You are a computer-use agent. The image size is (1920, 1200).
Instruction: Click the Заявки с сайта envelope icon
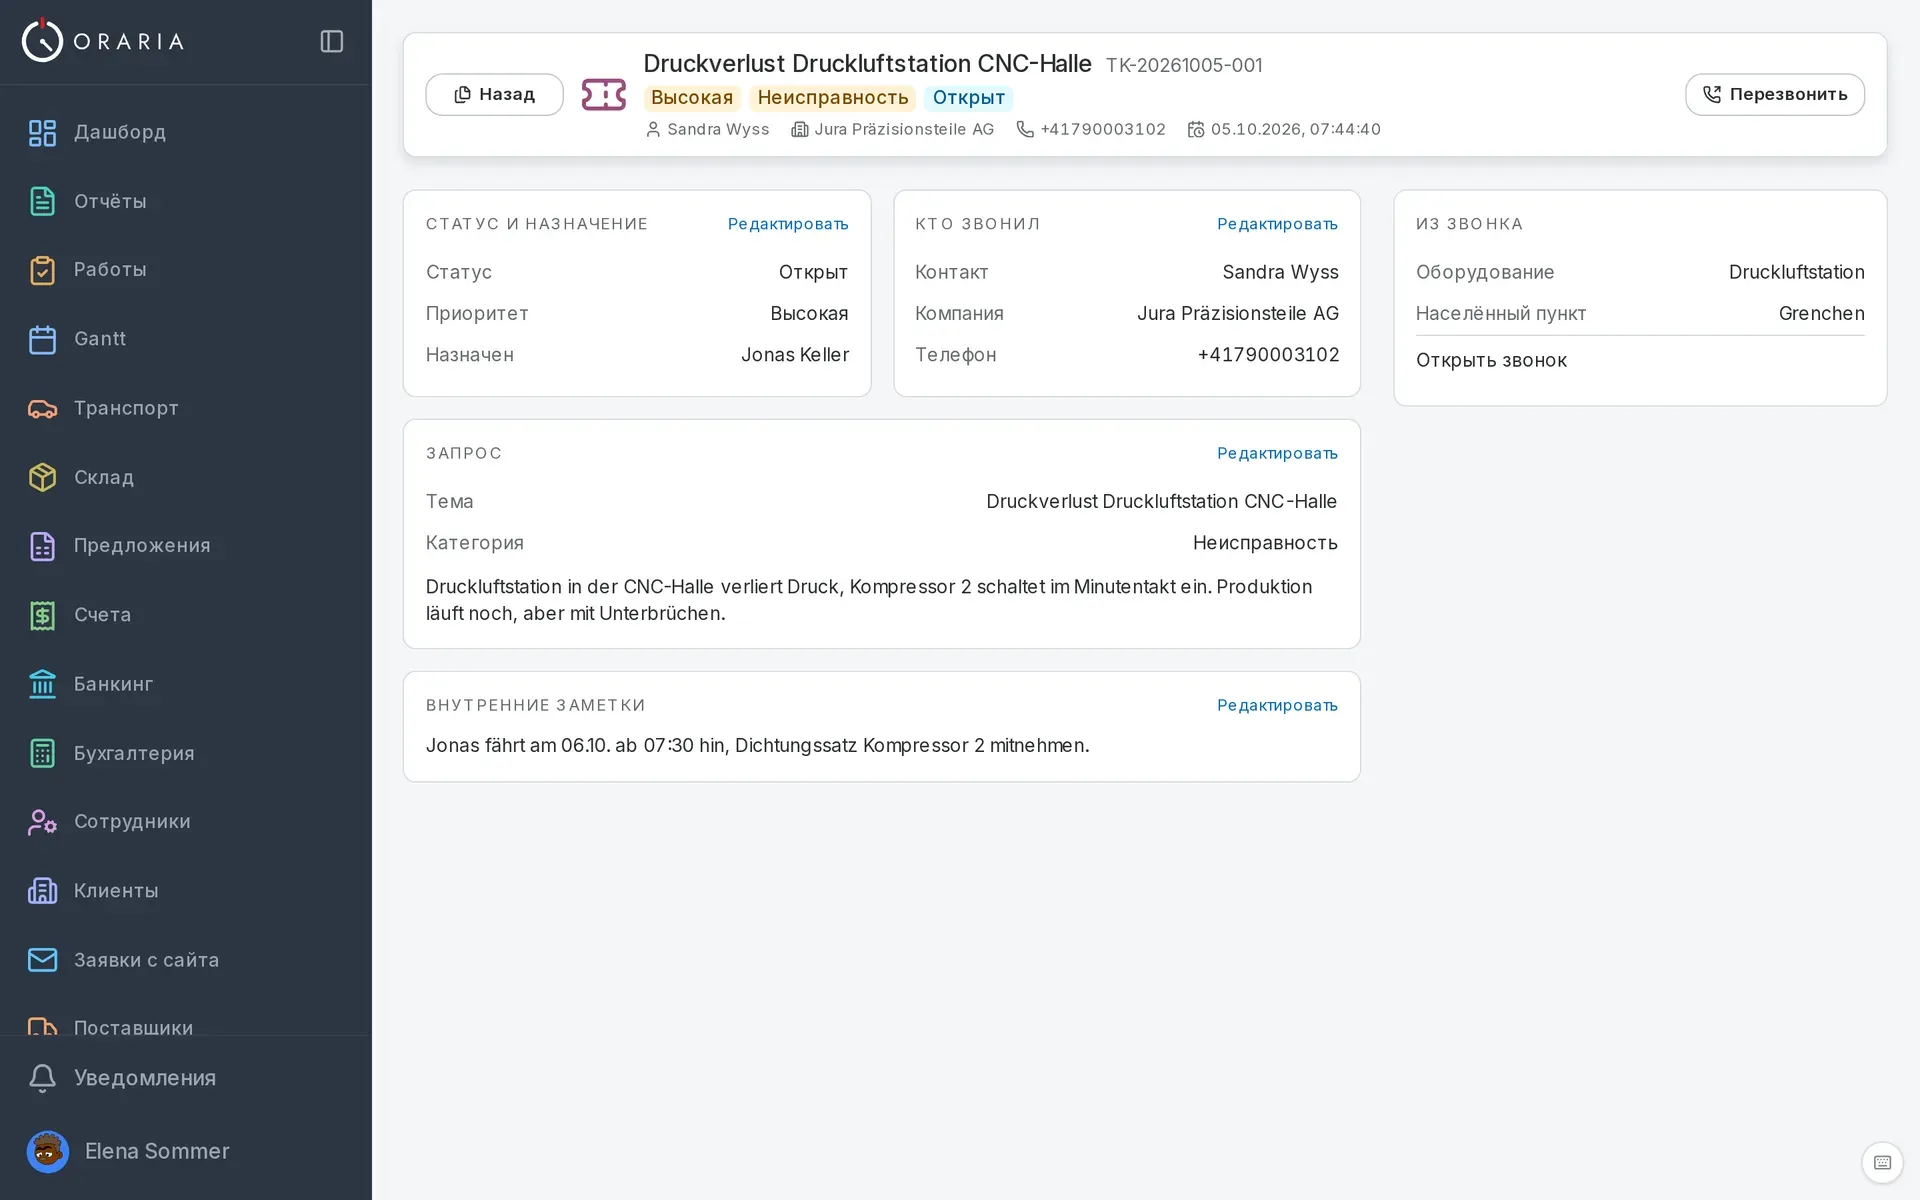click(x=42, y=960)
